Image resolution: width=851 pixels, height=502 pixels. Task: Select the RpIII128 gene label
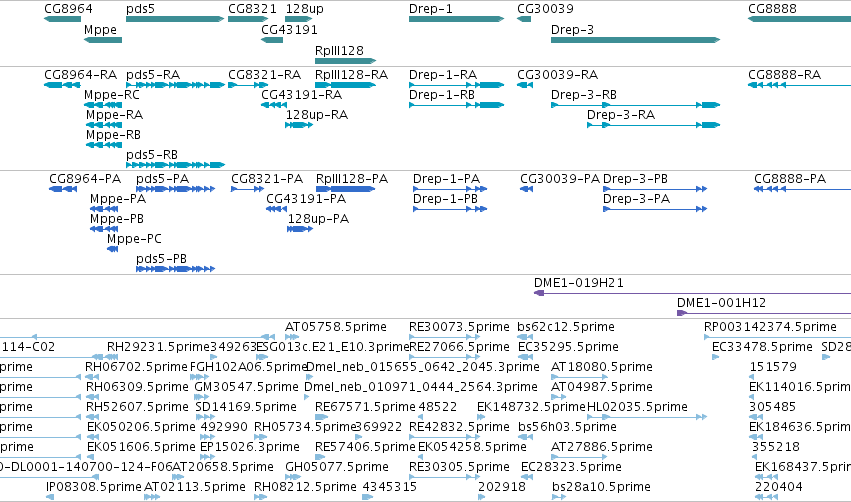click(339, 50)
